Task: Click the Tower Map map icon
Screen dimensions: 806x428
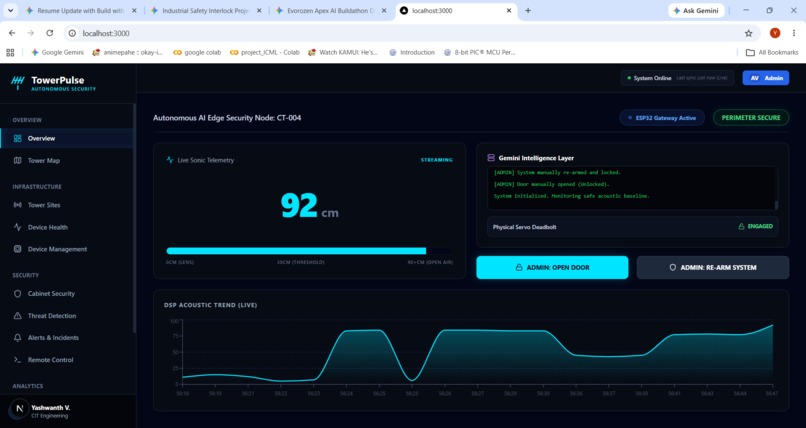Action: tap(17, 160)
